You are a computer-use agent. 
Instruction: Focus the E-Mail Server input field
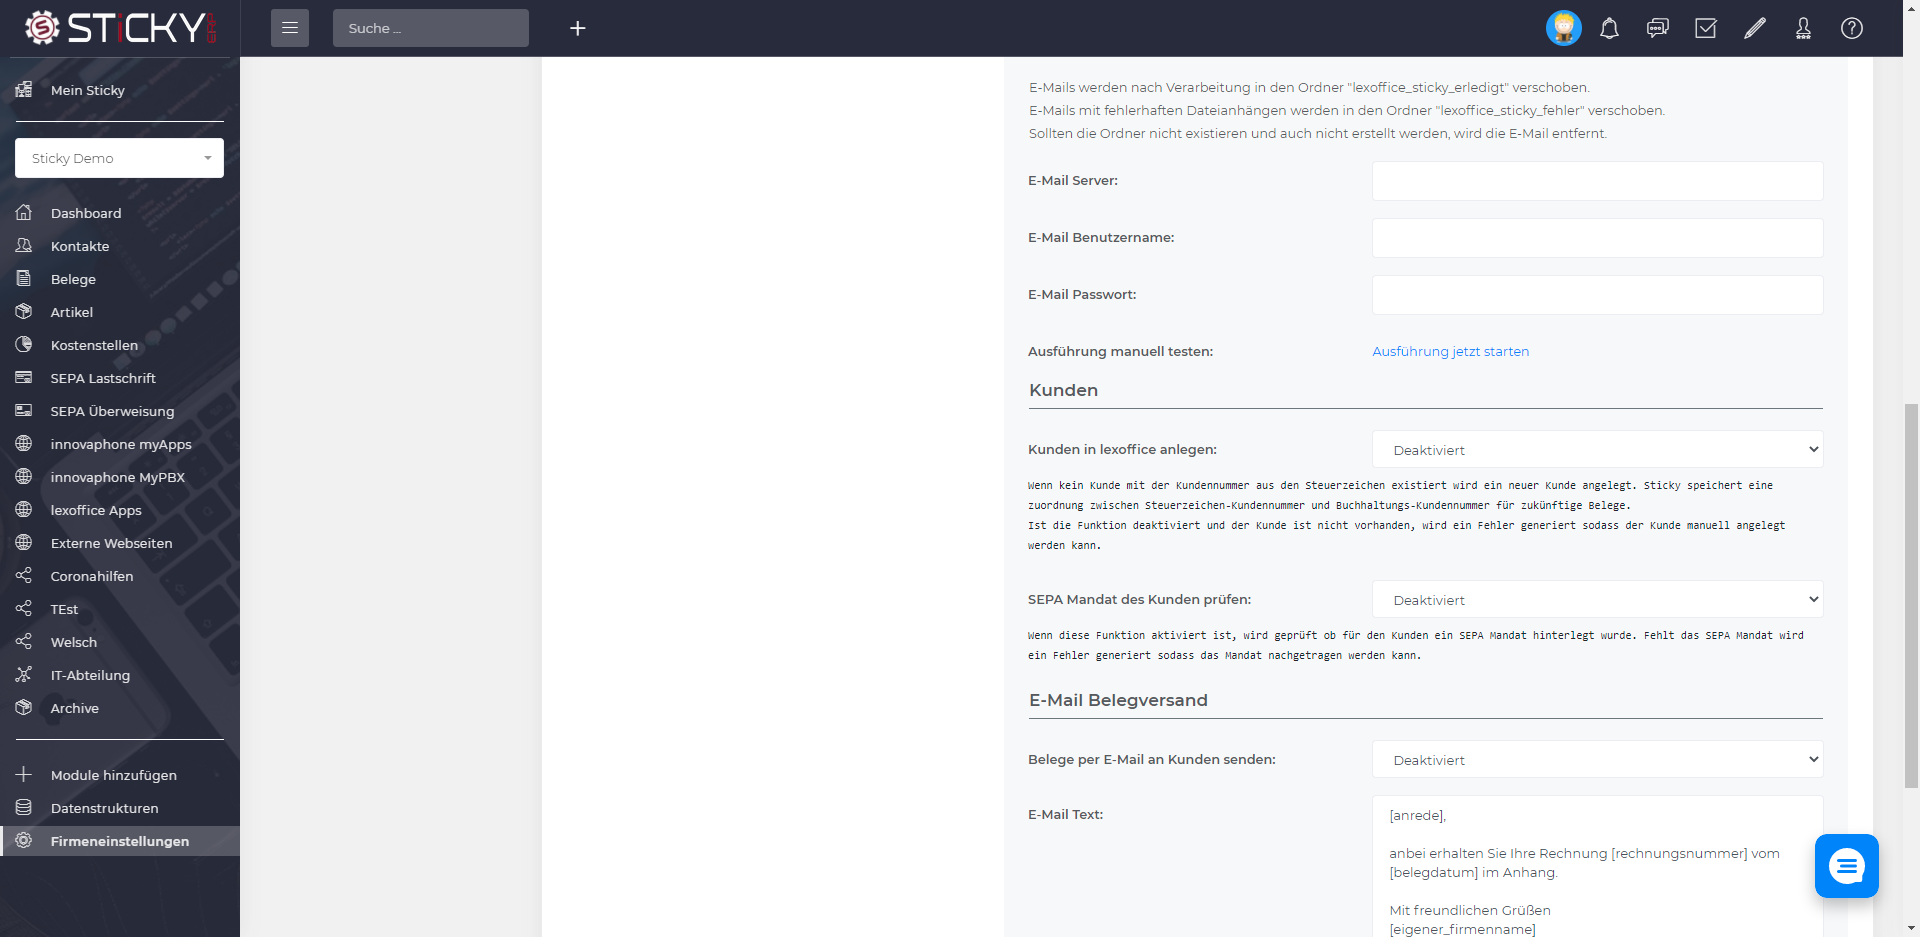pyautogui.click(x=1597, y=181)
